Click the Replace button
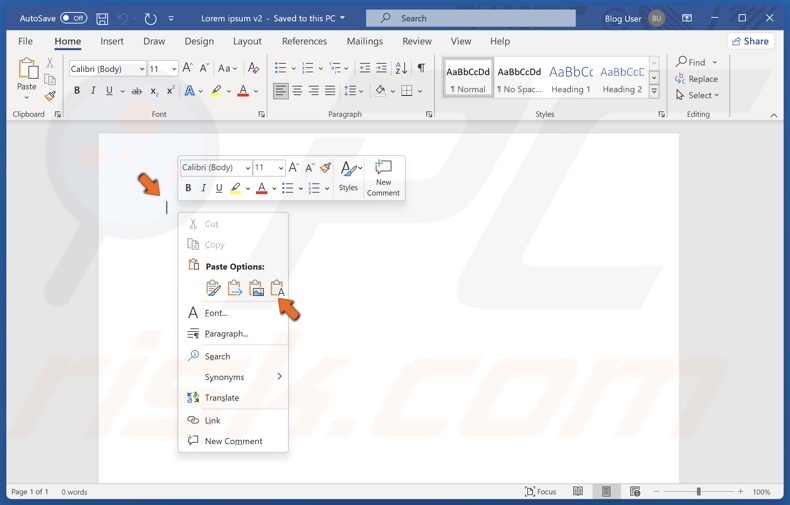The height and width of the screenshot is (505, 790). pyautogui.click(x=697, y=79)
